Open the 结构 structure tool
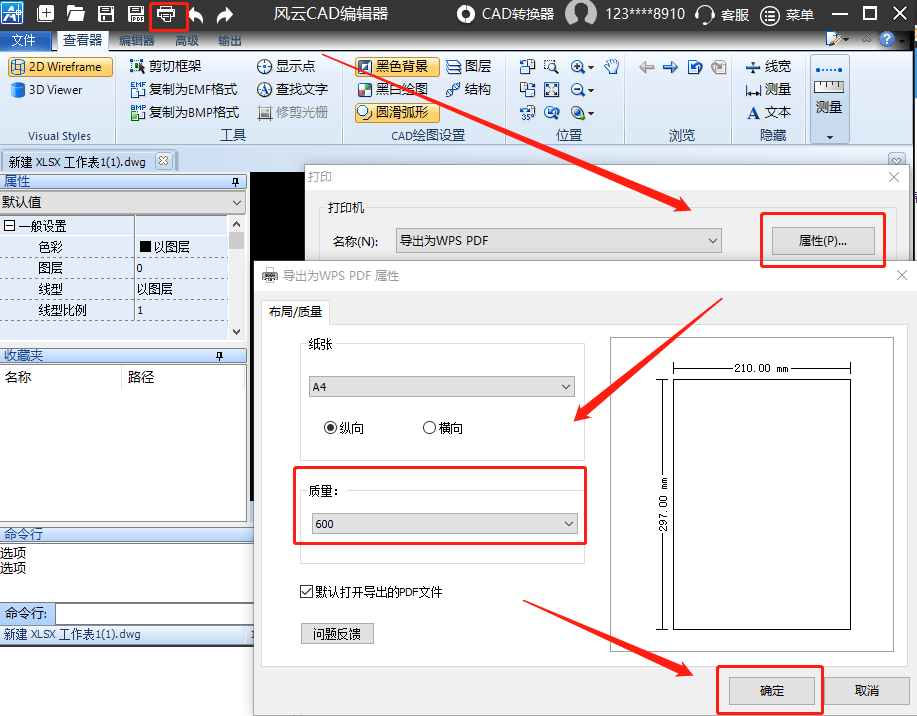 pyautogui.click(x=468, y=90)
